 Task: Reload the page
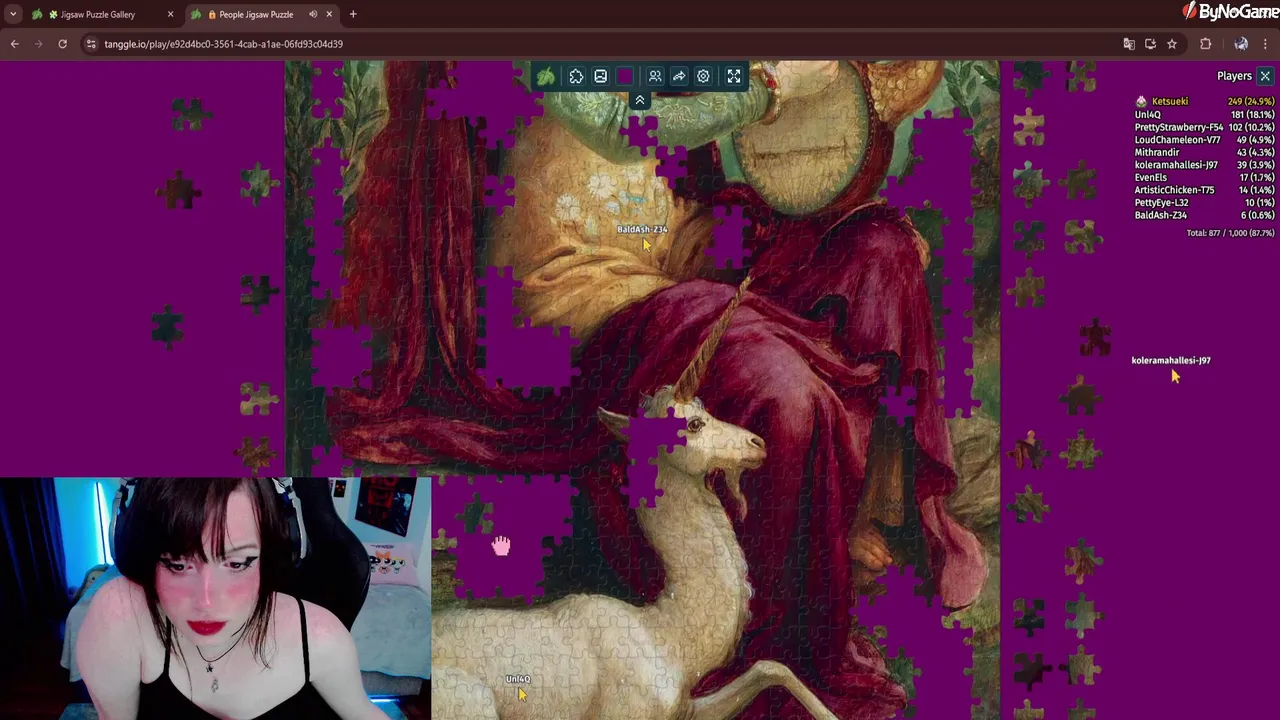click(62, 44)
